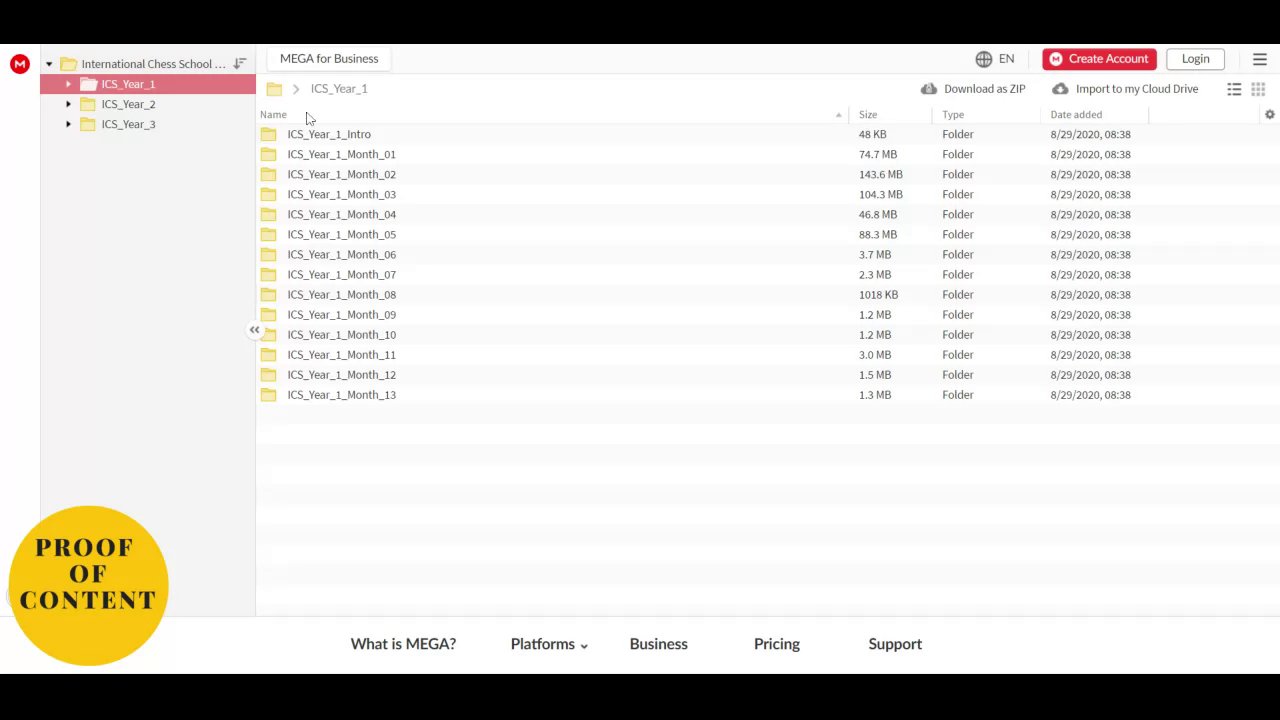Expand the ICS_Year_3 tree arrow
1280x720 pixels.
68,124
